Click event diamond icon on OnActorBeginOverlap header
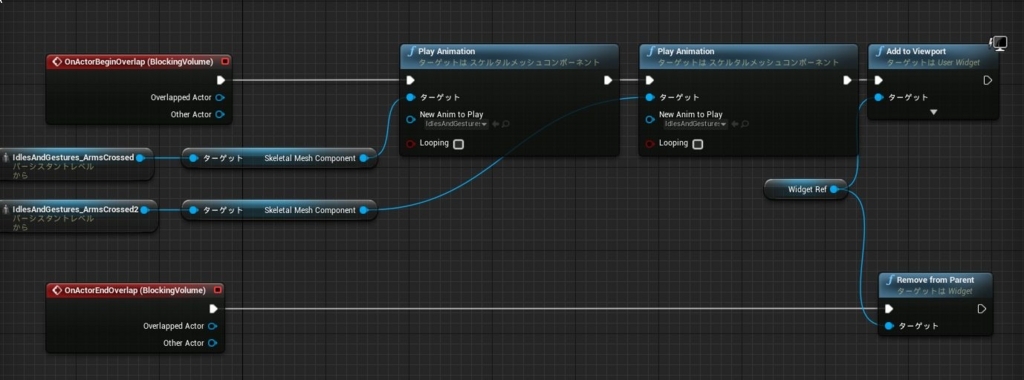The height and width of the screenshot is (380, 1024). (57, 62)
